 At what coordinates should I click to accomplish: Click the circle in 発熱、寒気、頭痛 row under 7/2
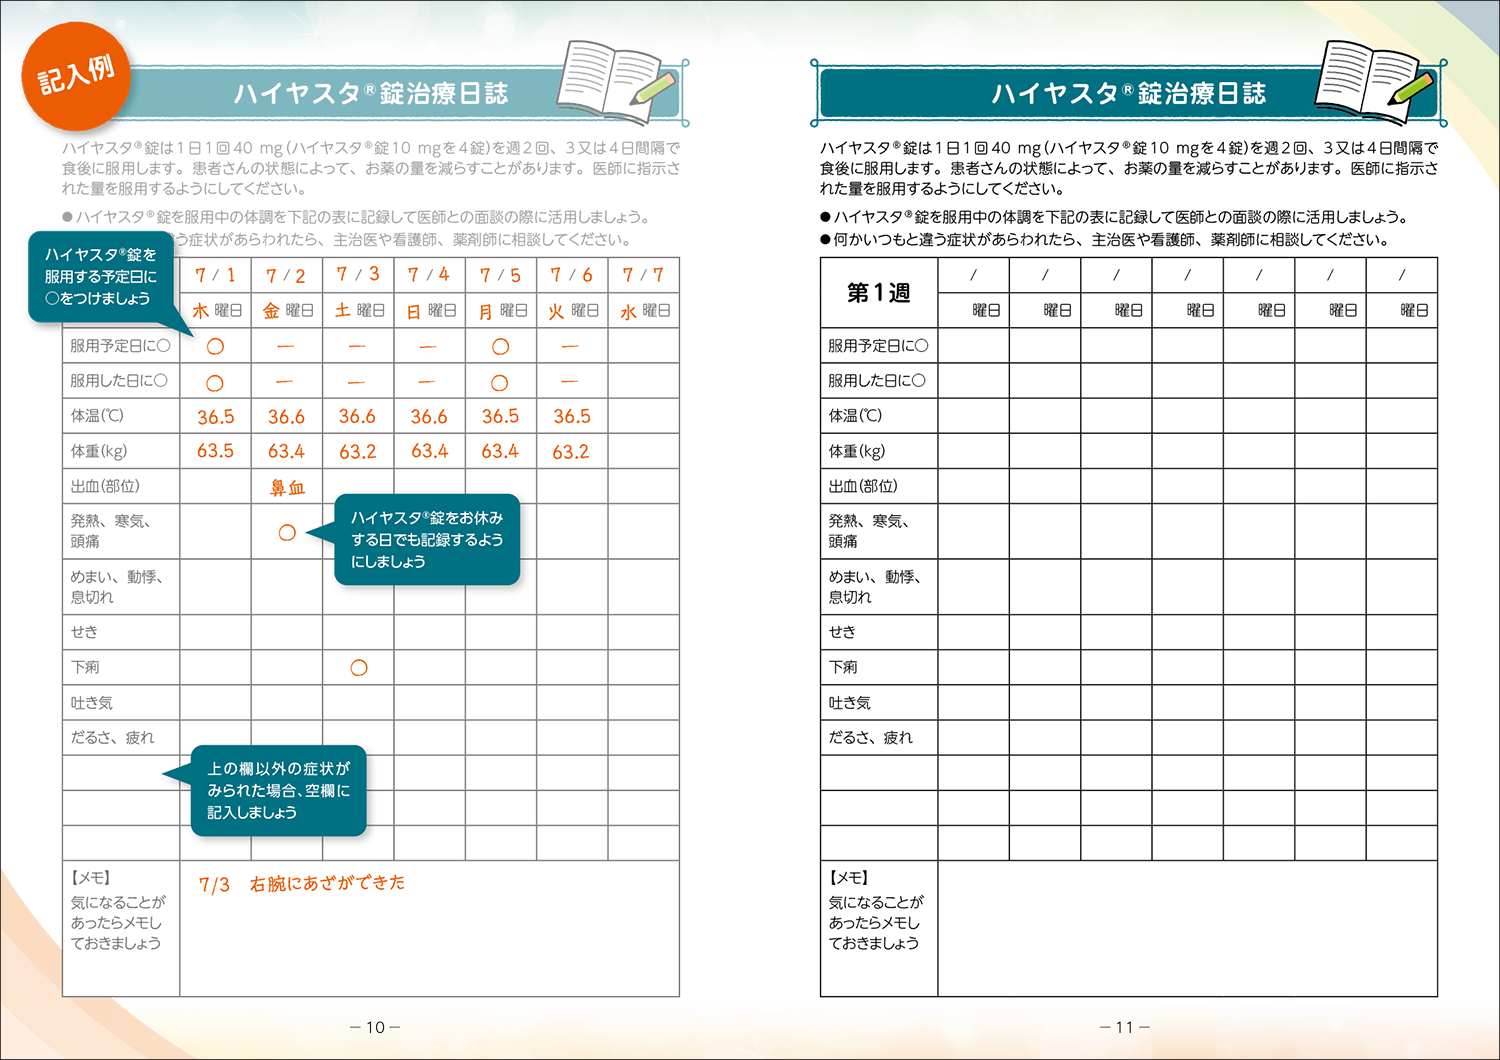tap(287, 532)
